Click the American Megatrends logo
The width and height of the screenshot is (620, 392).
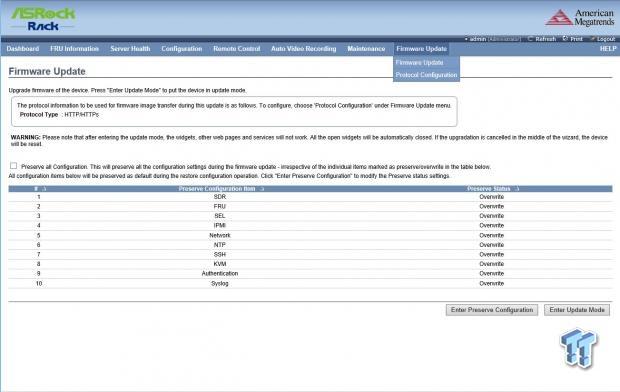(580, 17)
